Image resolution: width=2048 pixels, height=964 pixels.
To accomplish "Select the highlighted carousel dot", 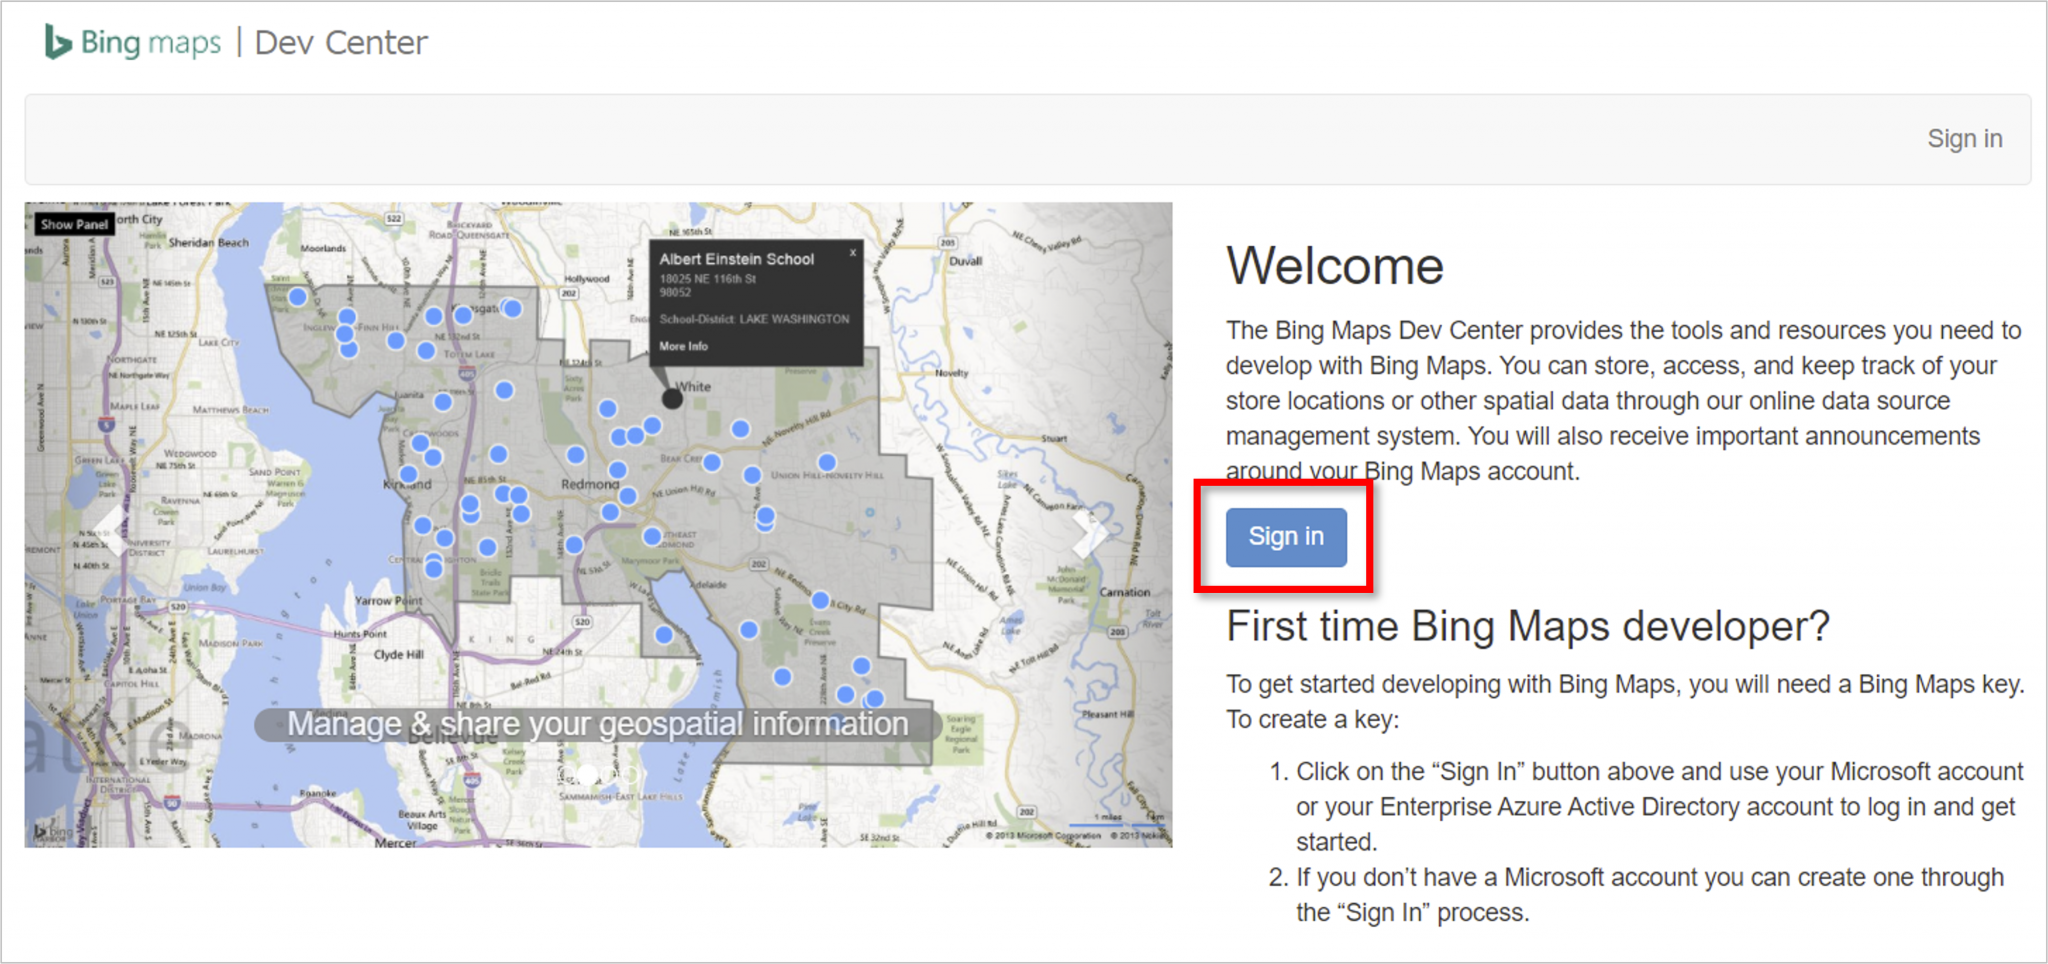I will (x=588, y=772).
